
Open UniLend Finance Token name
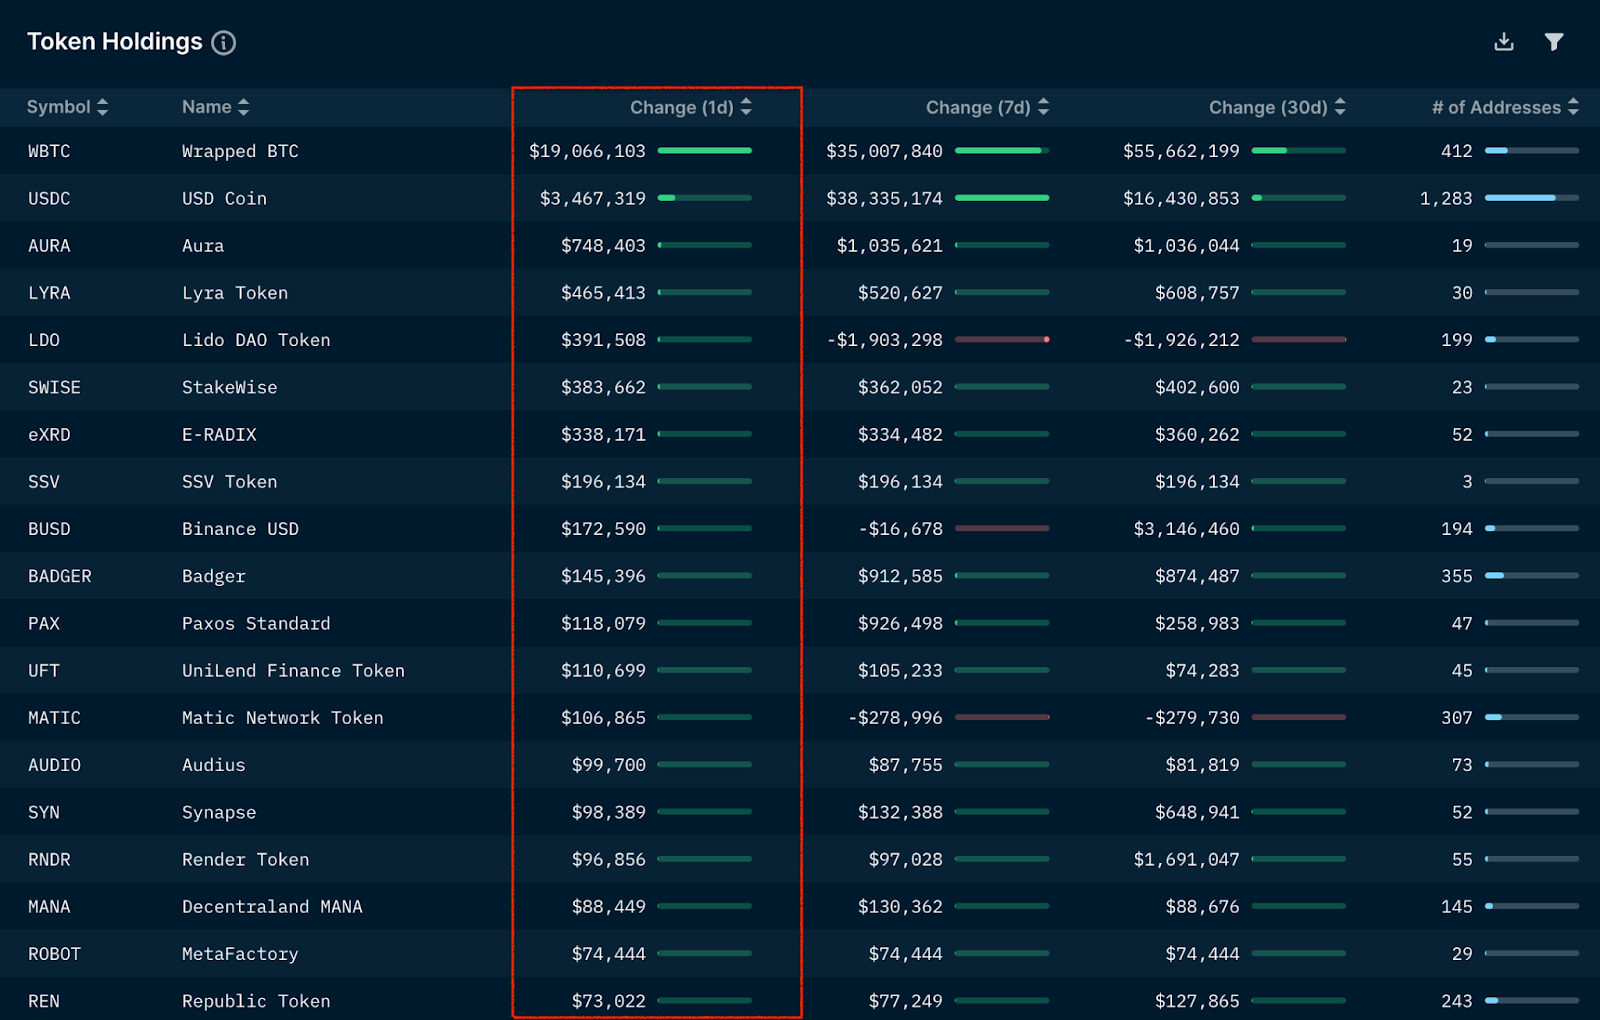[293, 671]
